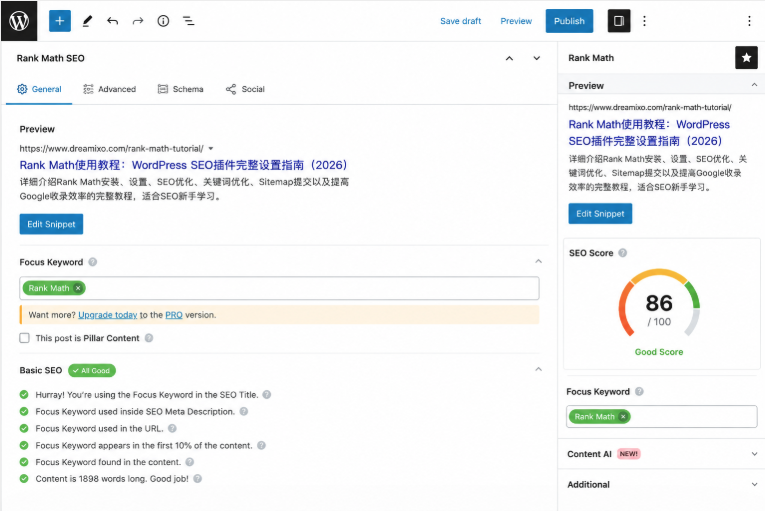Open help for main Focus Keyword heading

(x=92, y=262)
